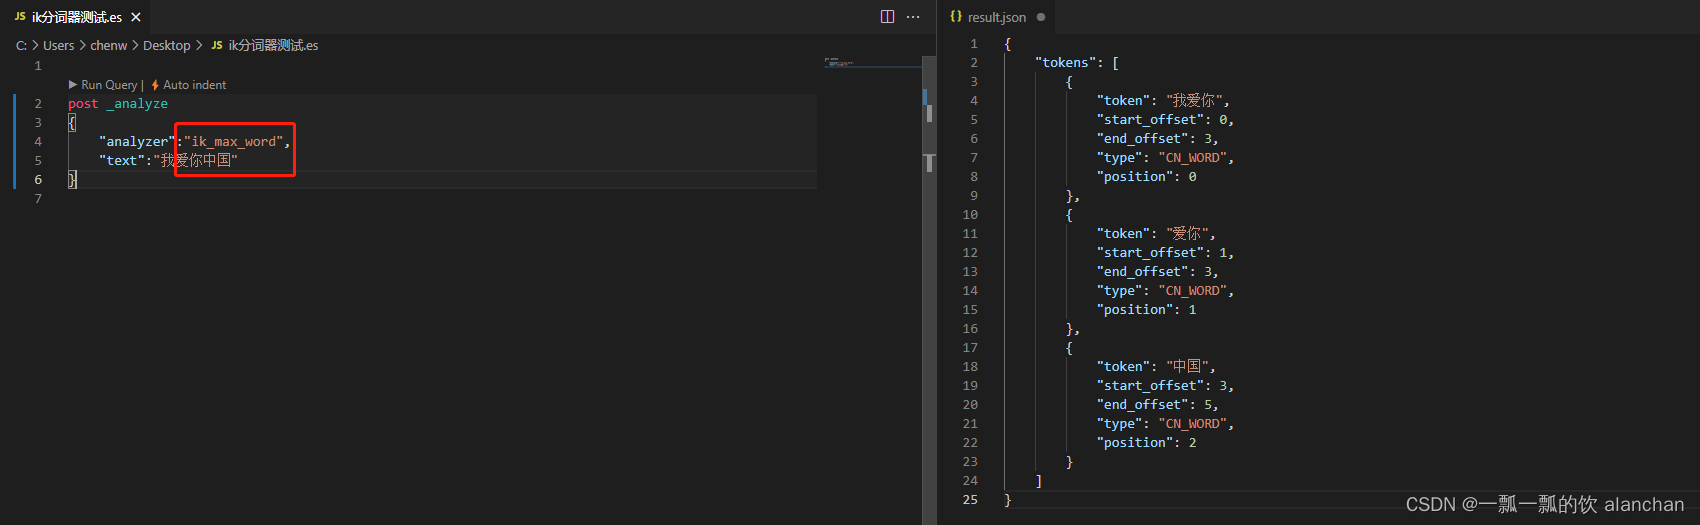Image resolution: width=1700 pixels, height=525 pixels.
Task: Open the C: breadcrumb segment
Action: click(x=21, y=46)
